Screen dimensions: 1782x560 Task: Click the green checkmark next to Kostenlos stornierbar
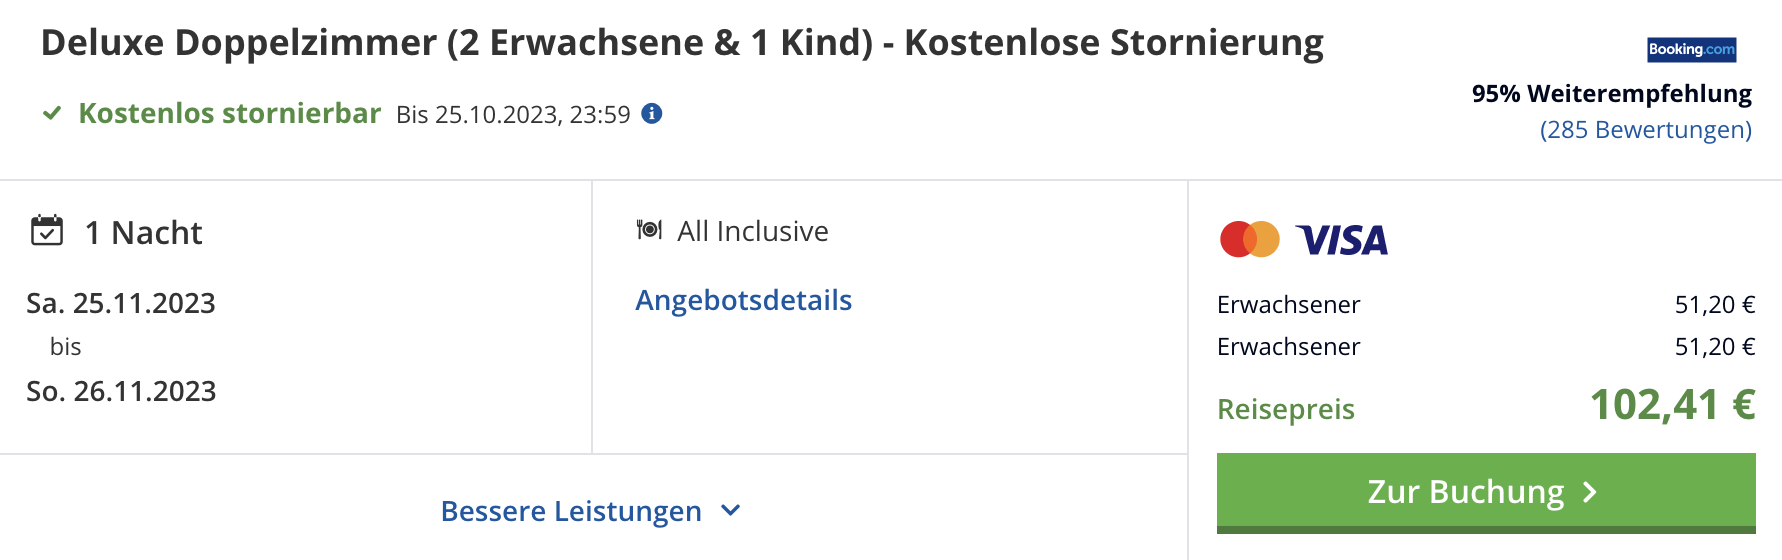(x=52, y=113)
